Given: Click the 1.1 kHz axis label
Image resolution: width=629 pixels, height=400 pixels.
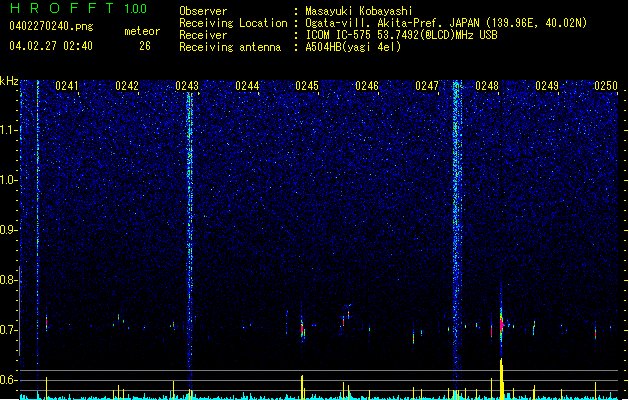Looking at the screenshot, I should [x=8, y=130].
